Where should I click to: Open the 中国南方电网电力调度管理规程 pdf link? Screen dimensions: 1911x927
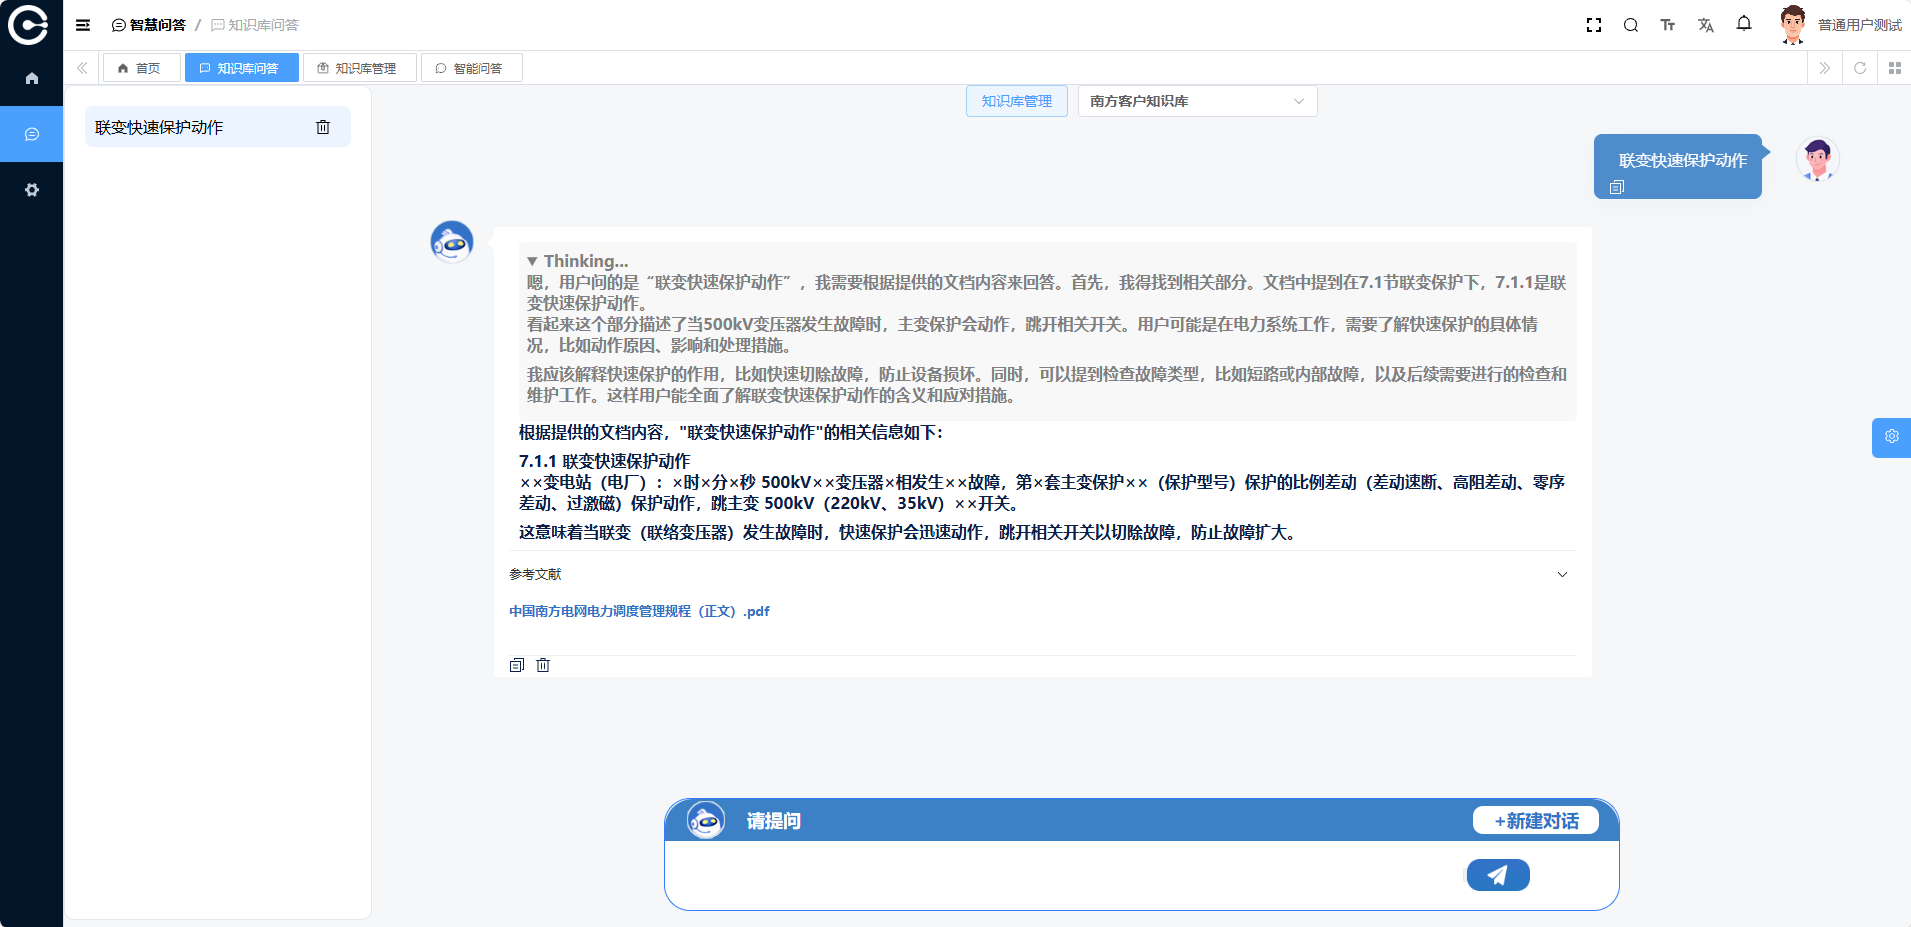pyautogui.click(x=639, y=611)
